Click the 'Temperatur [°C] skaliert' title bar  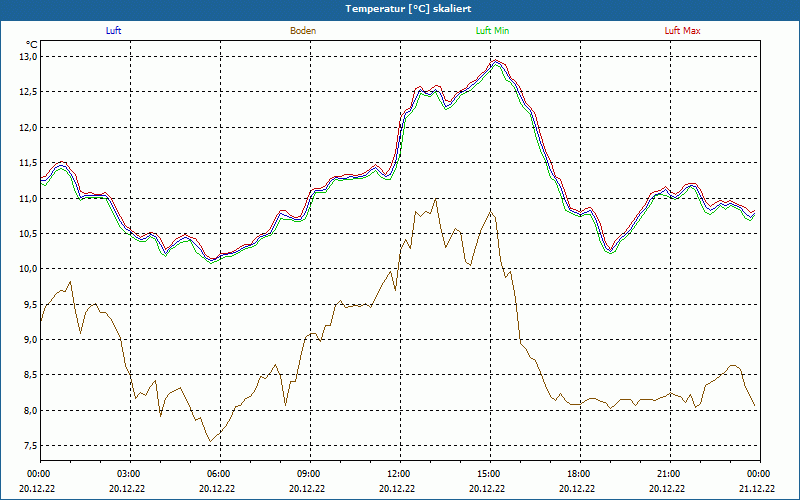400,9
